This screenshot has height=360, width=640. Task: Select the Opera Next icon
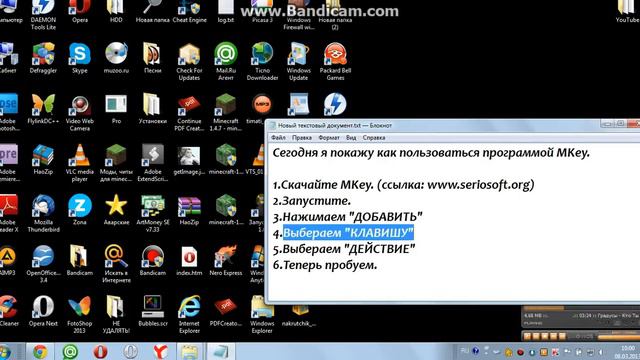click(x=43, y=311)
